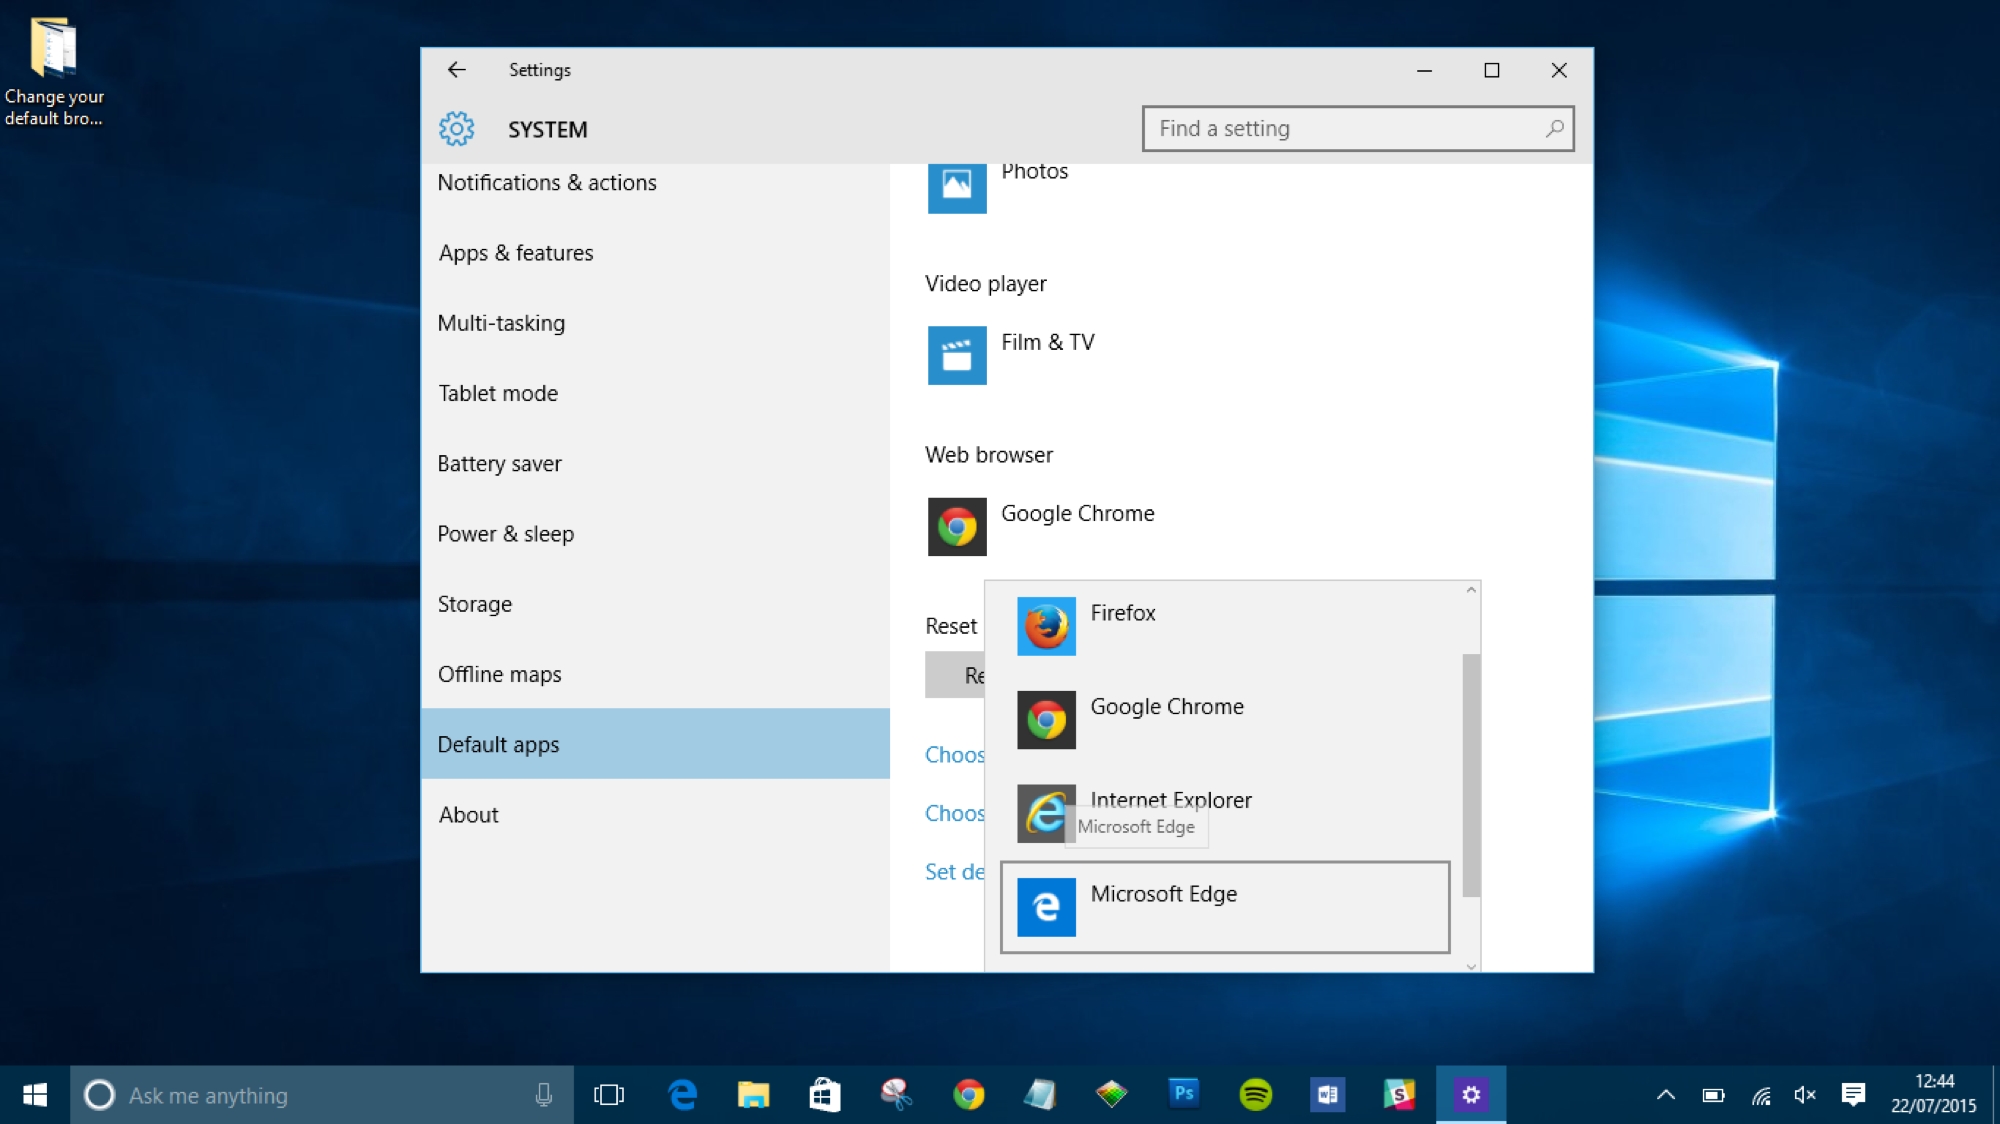Screen dimensions: 2000x1124
Task: Open Slack from the taskbar
Action: pyautogui.click(x=1398, y=1095)
